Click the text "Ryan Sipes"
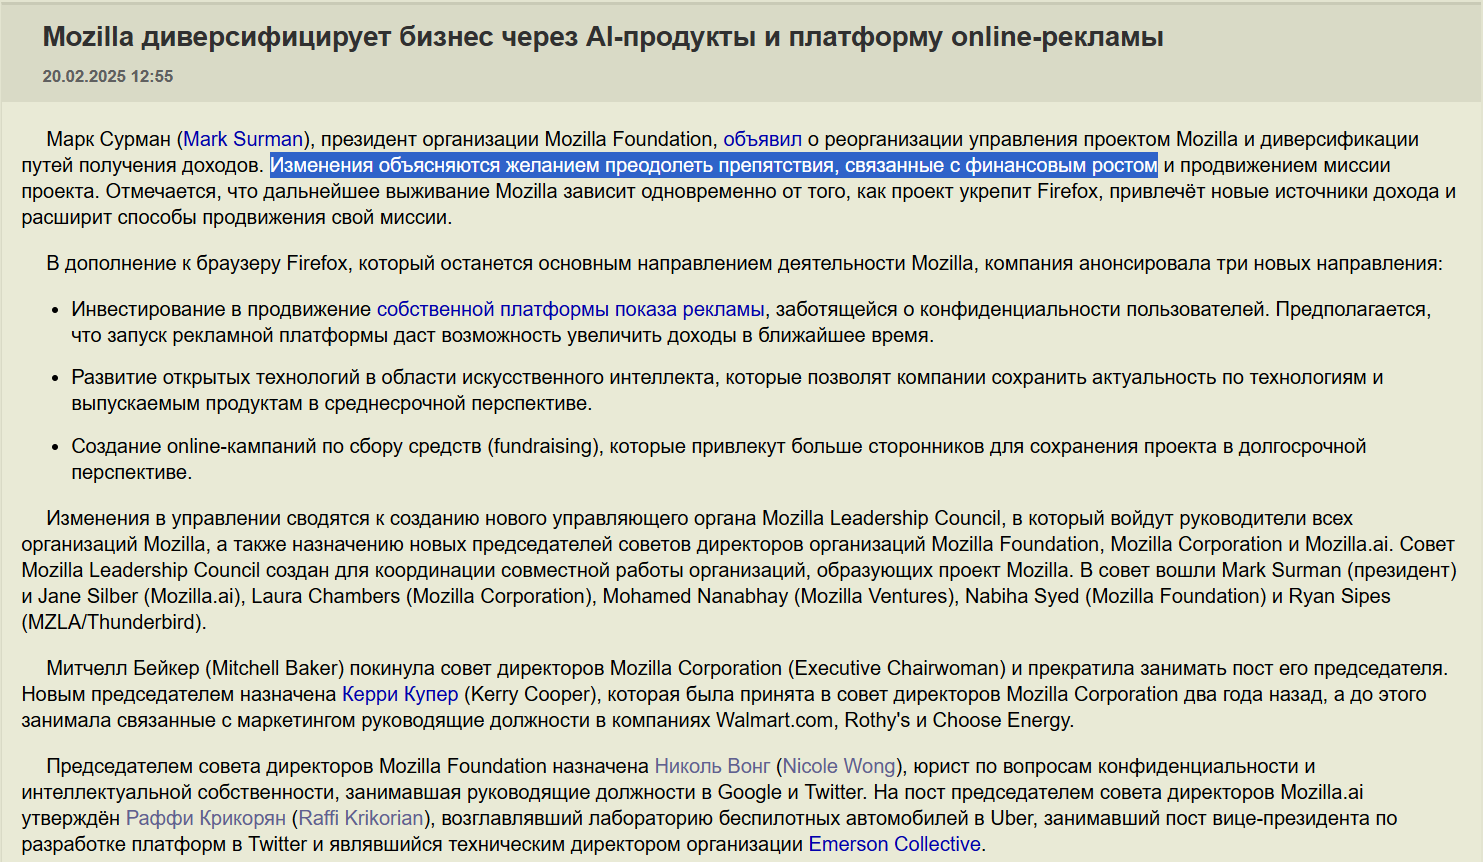Image resolution: width=1483 pixels, height=862 pixels. pyautogui.click(x=1339, y=596)
